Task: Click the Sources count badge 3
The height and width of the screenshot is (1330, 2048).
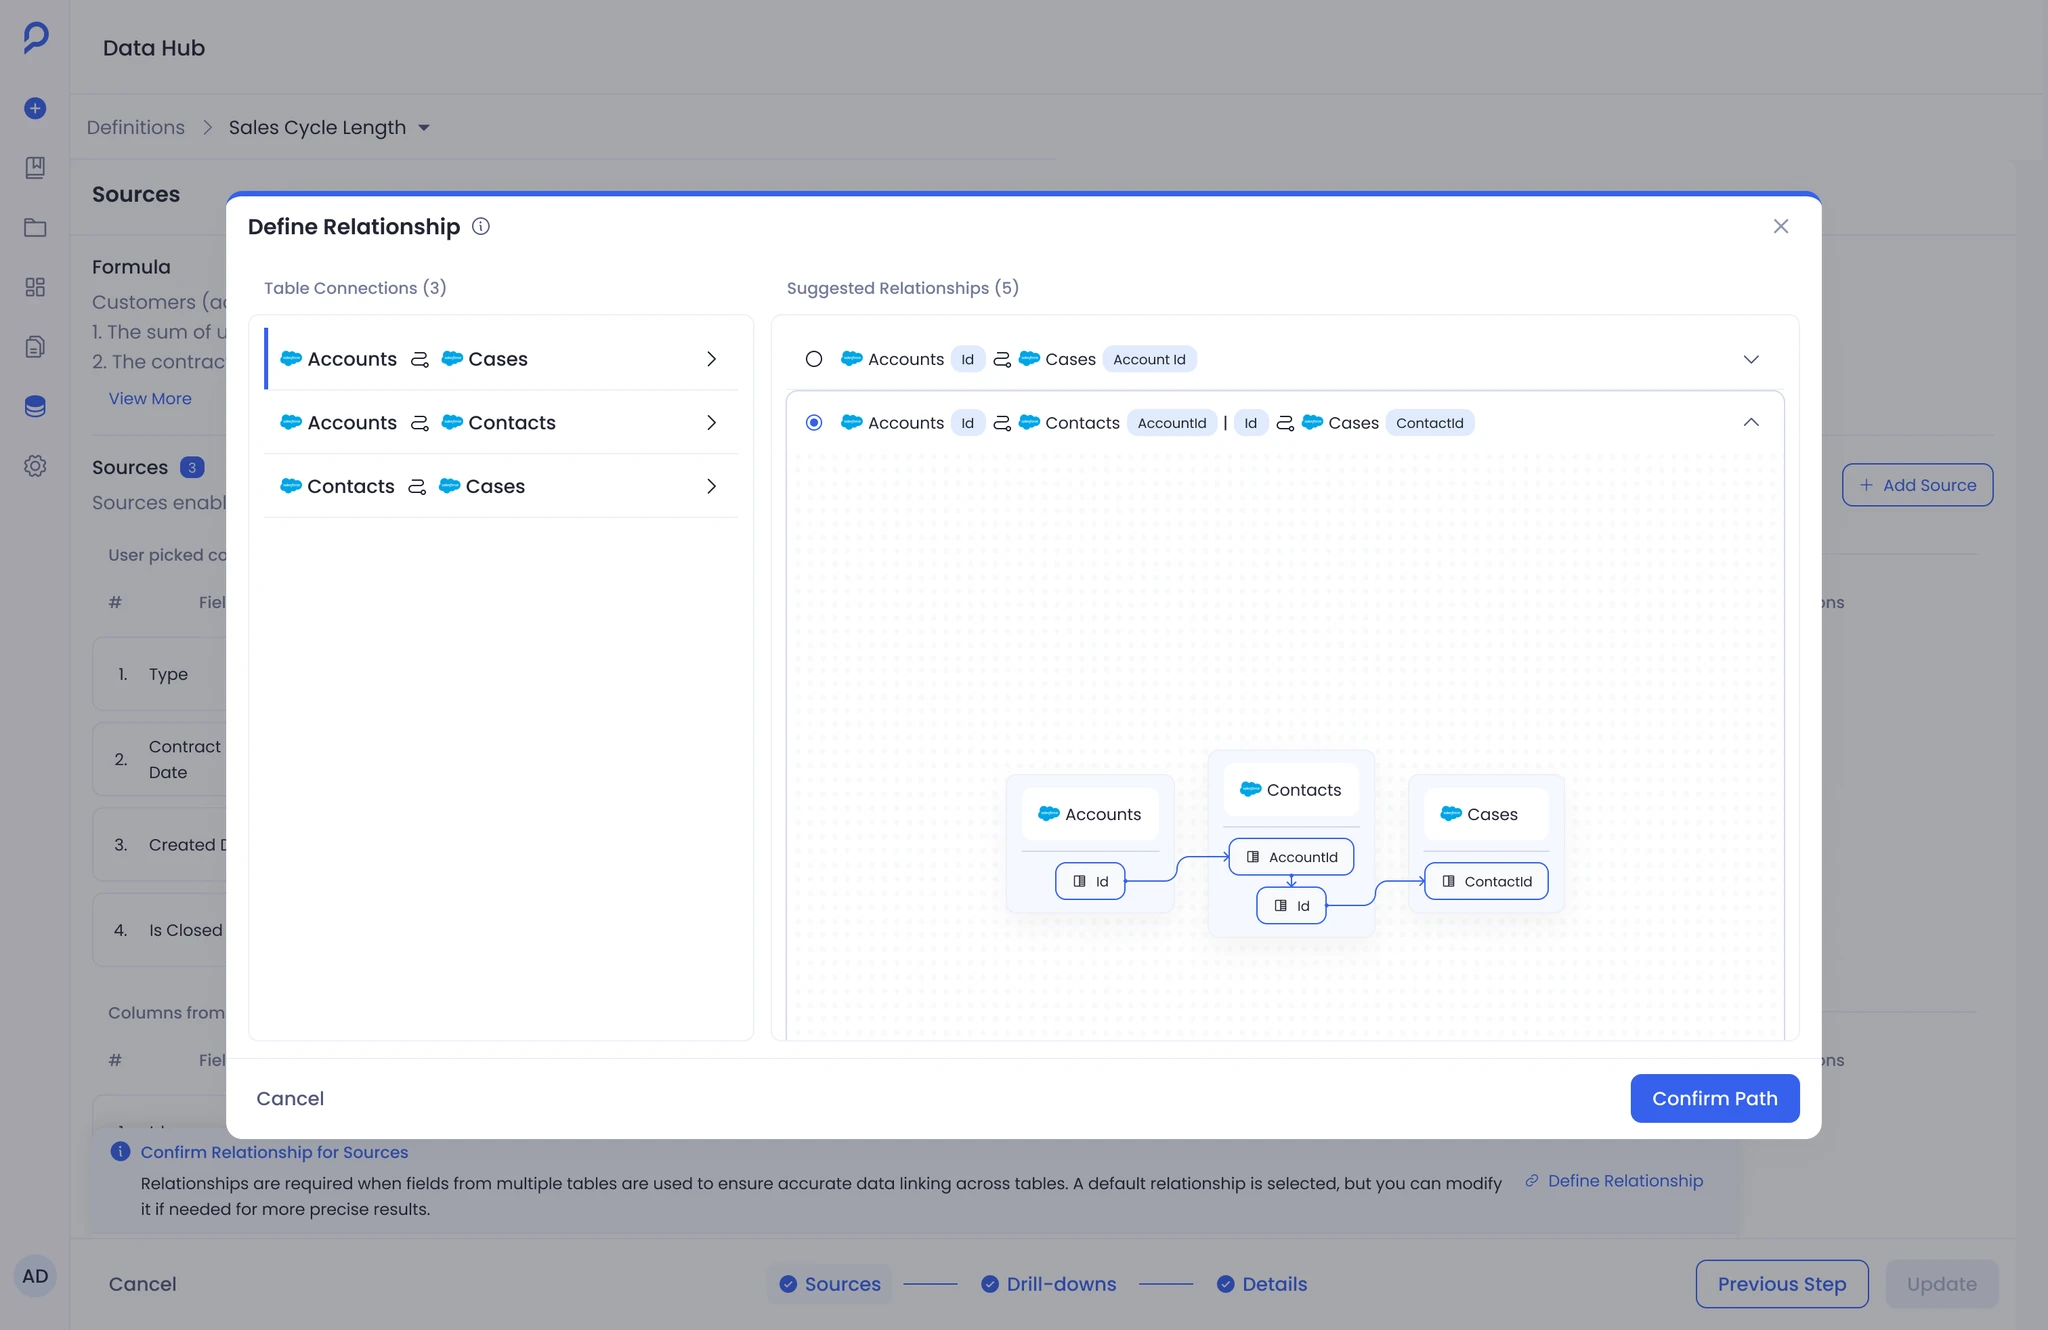Action: click(x=192, y=467)
